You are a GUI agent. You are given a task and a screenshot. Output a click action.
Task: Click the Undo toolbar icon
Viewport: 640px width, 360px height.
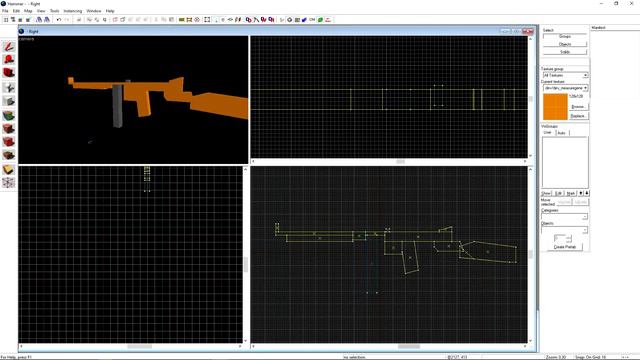click(59, 20)
